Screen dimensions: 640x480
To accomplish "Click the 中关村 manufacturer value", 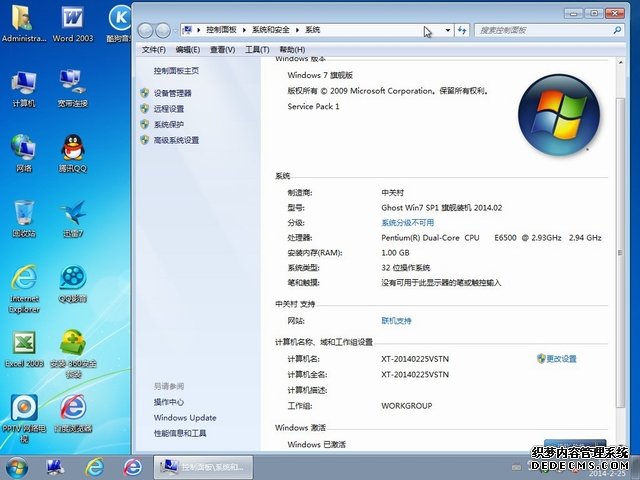I will tap(392, 192).
